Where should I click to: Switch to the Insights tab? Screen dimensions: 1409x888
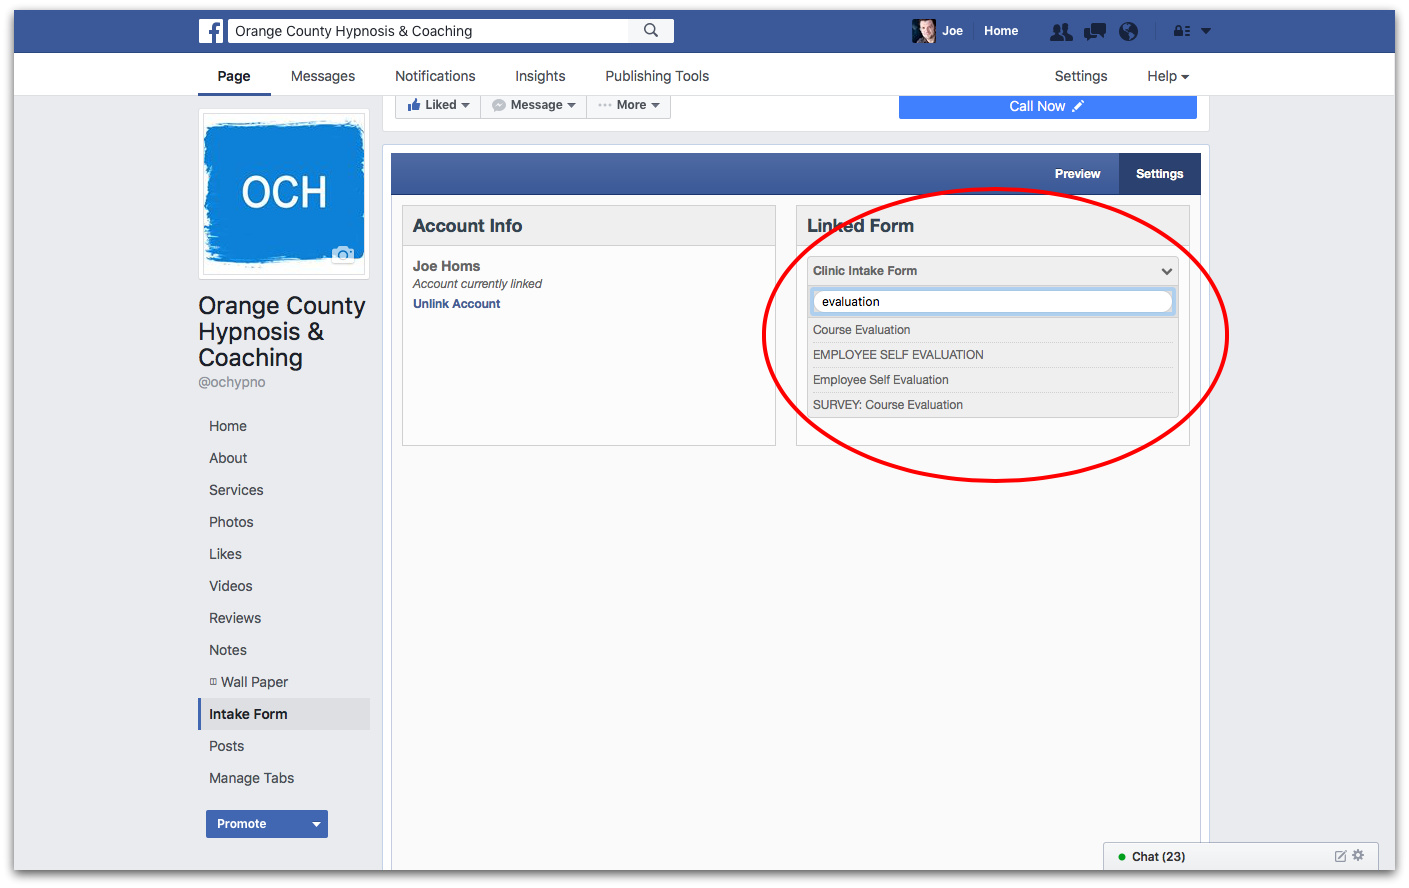coord(540,76)
